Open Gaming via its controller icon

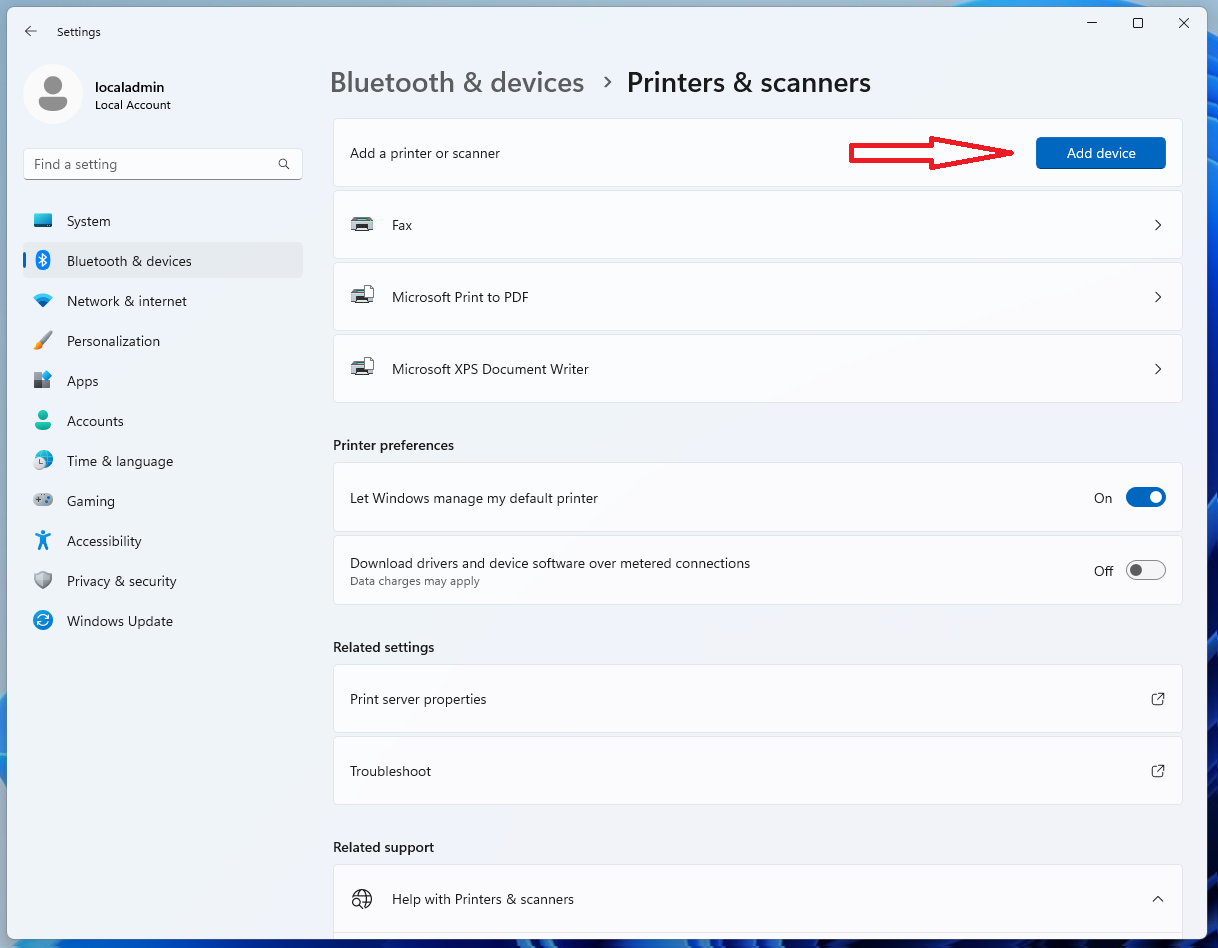[43, 501]
